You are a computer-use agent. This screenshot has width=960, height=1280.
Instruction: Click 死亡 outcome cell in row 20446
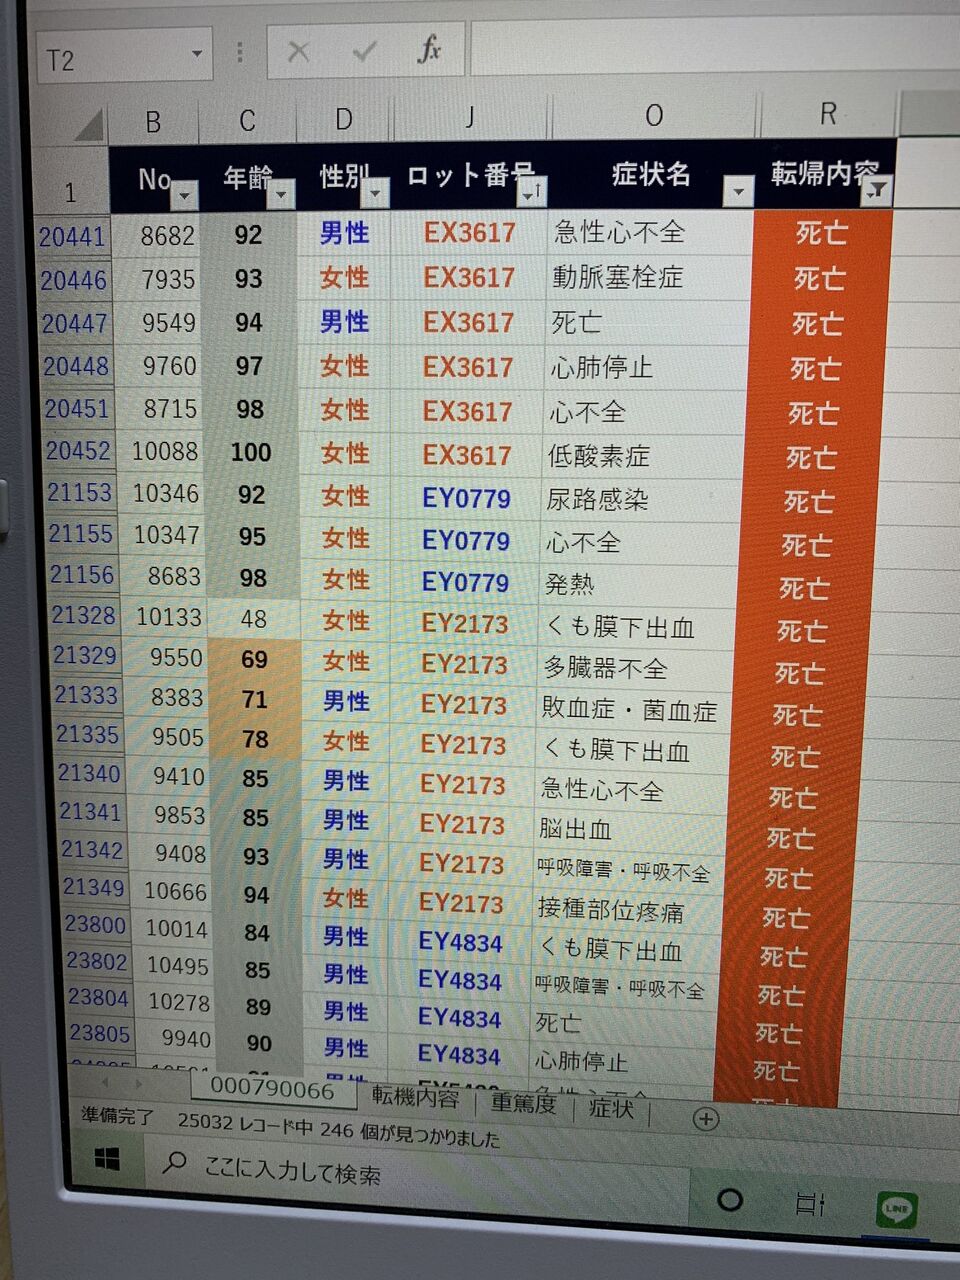point(820,278)
